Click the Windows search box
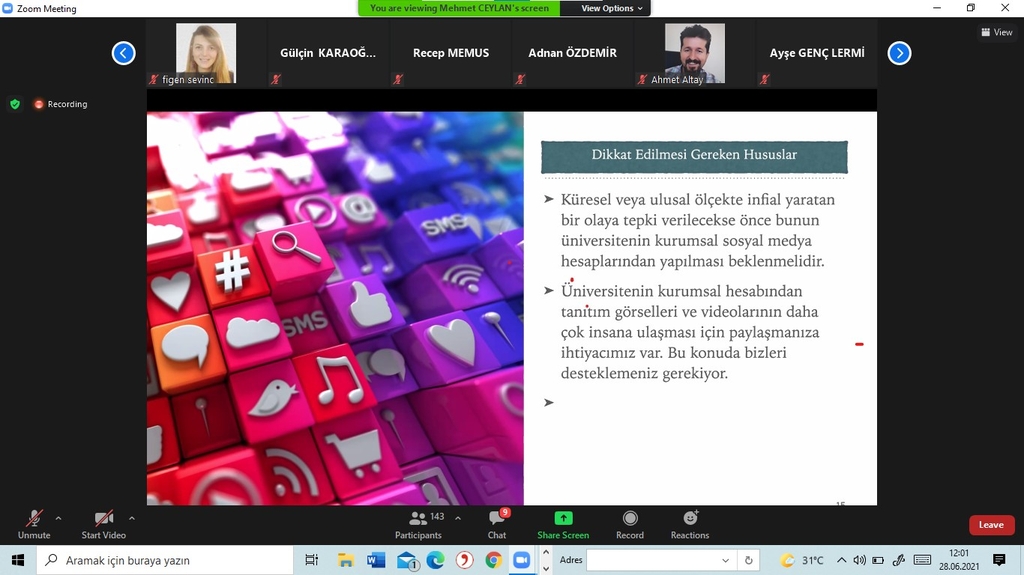 165,560
